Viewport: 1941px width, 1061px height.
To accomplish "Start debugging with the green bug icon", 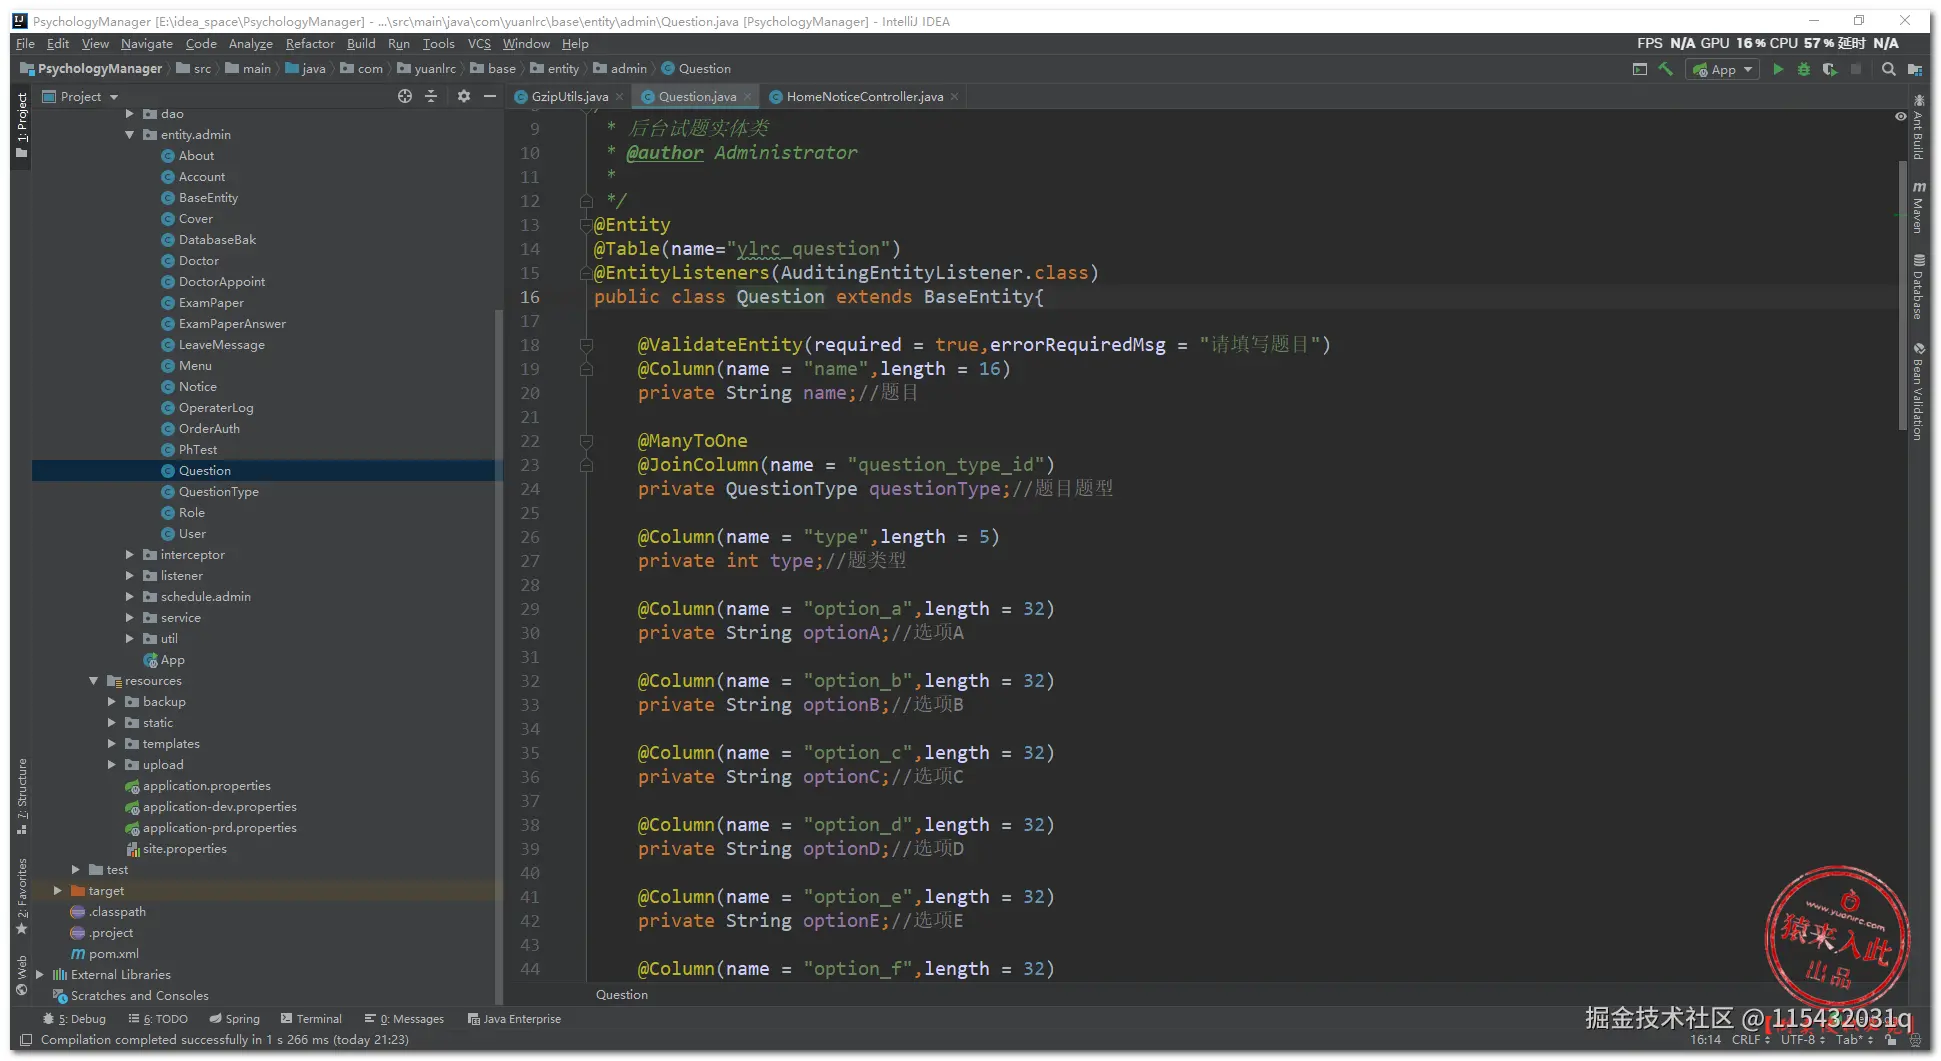I will point(1803,70).
